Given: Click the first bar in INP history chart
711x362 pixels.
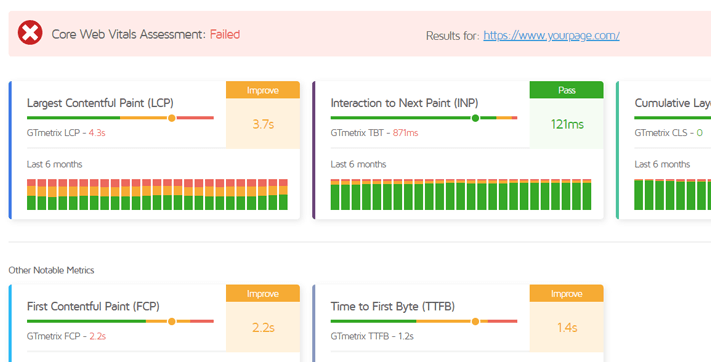Looking at the screenshot, I should pyautogui.click(x=335, y=194).
